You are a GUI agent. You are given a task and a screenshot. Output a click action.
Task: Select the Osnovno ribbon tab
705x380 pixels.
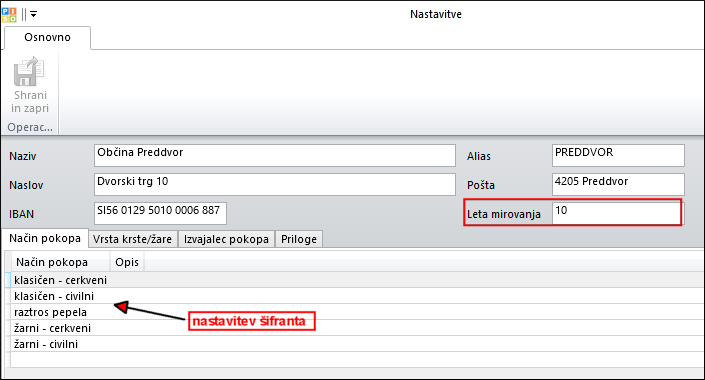pos(47,37)
